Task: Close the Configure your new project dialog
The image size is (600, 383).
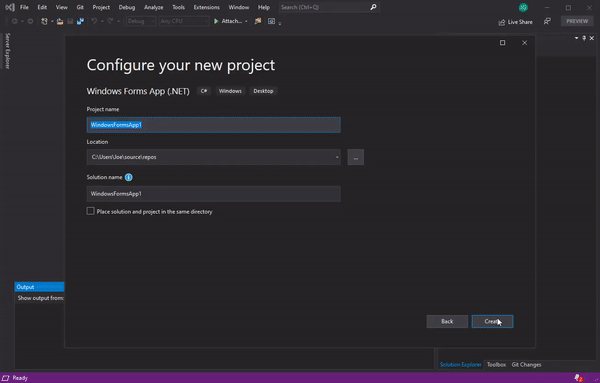Action: (525, 43)
